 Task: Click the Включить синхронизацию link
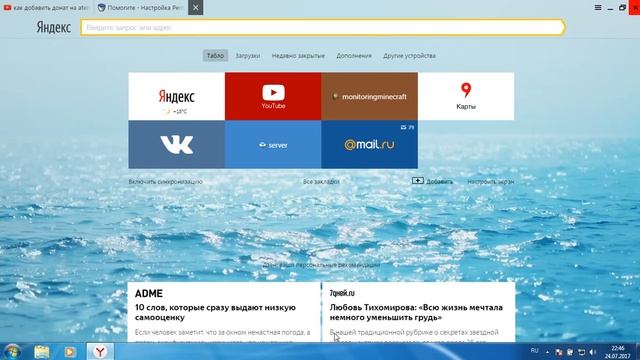[x=165, y=182]
